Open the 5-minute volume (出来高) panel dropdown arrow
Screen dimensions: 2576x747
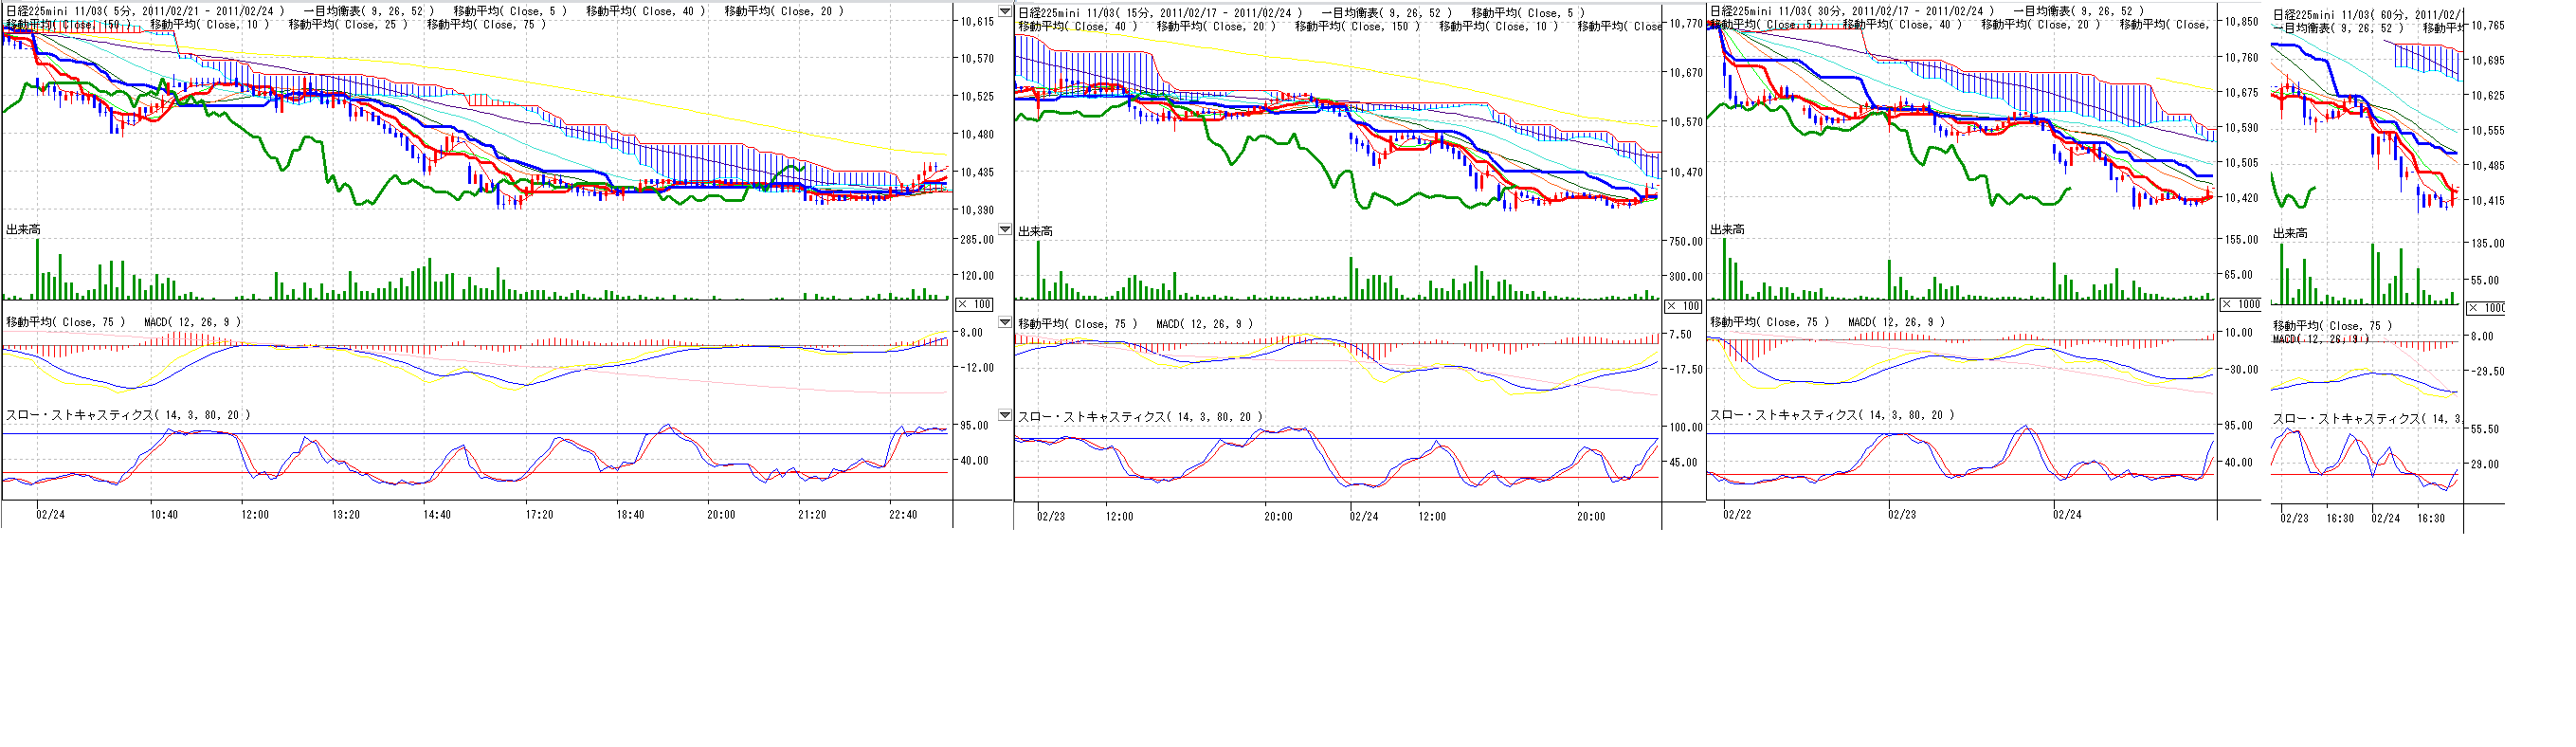[1005, 230]
